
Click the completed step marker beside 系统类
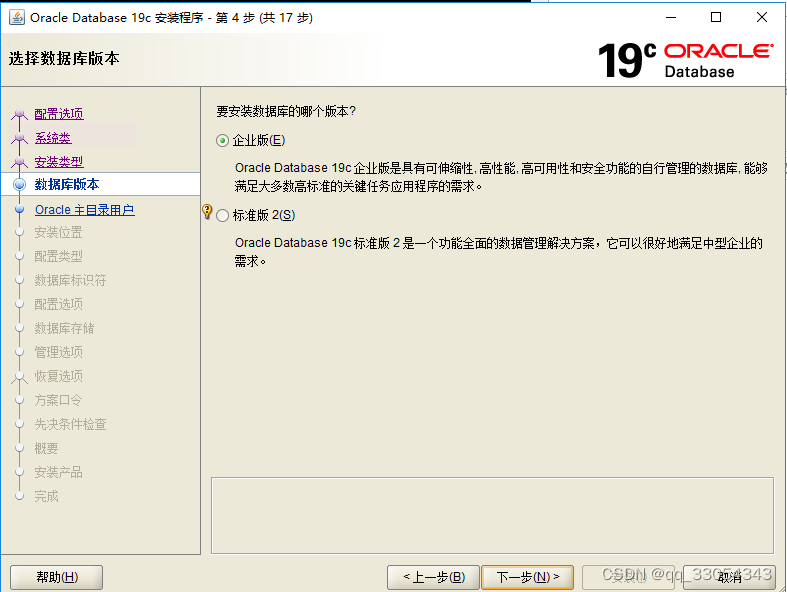[x=19, y=138]
